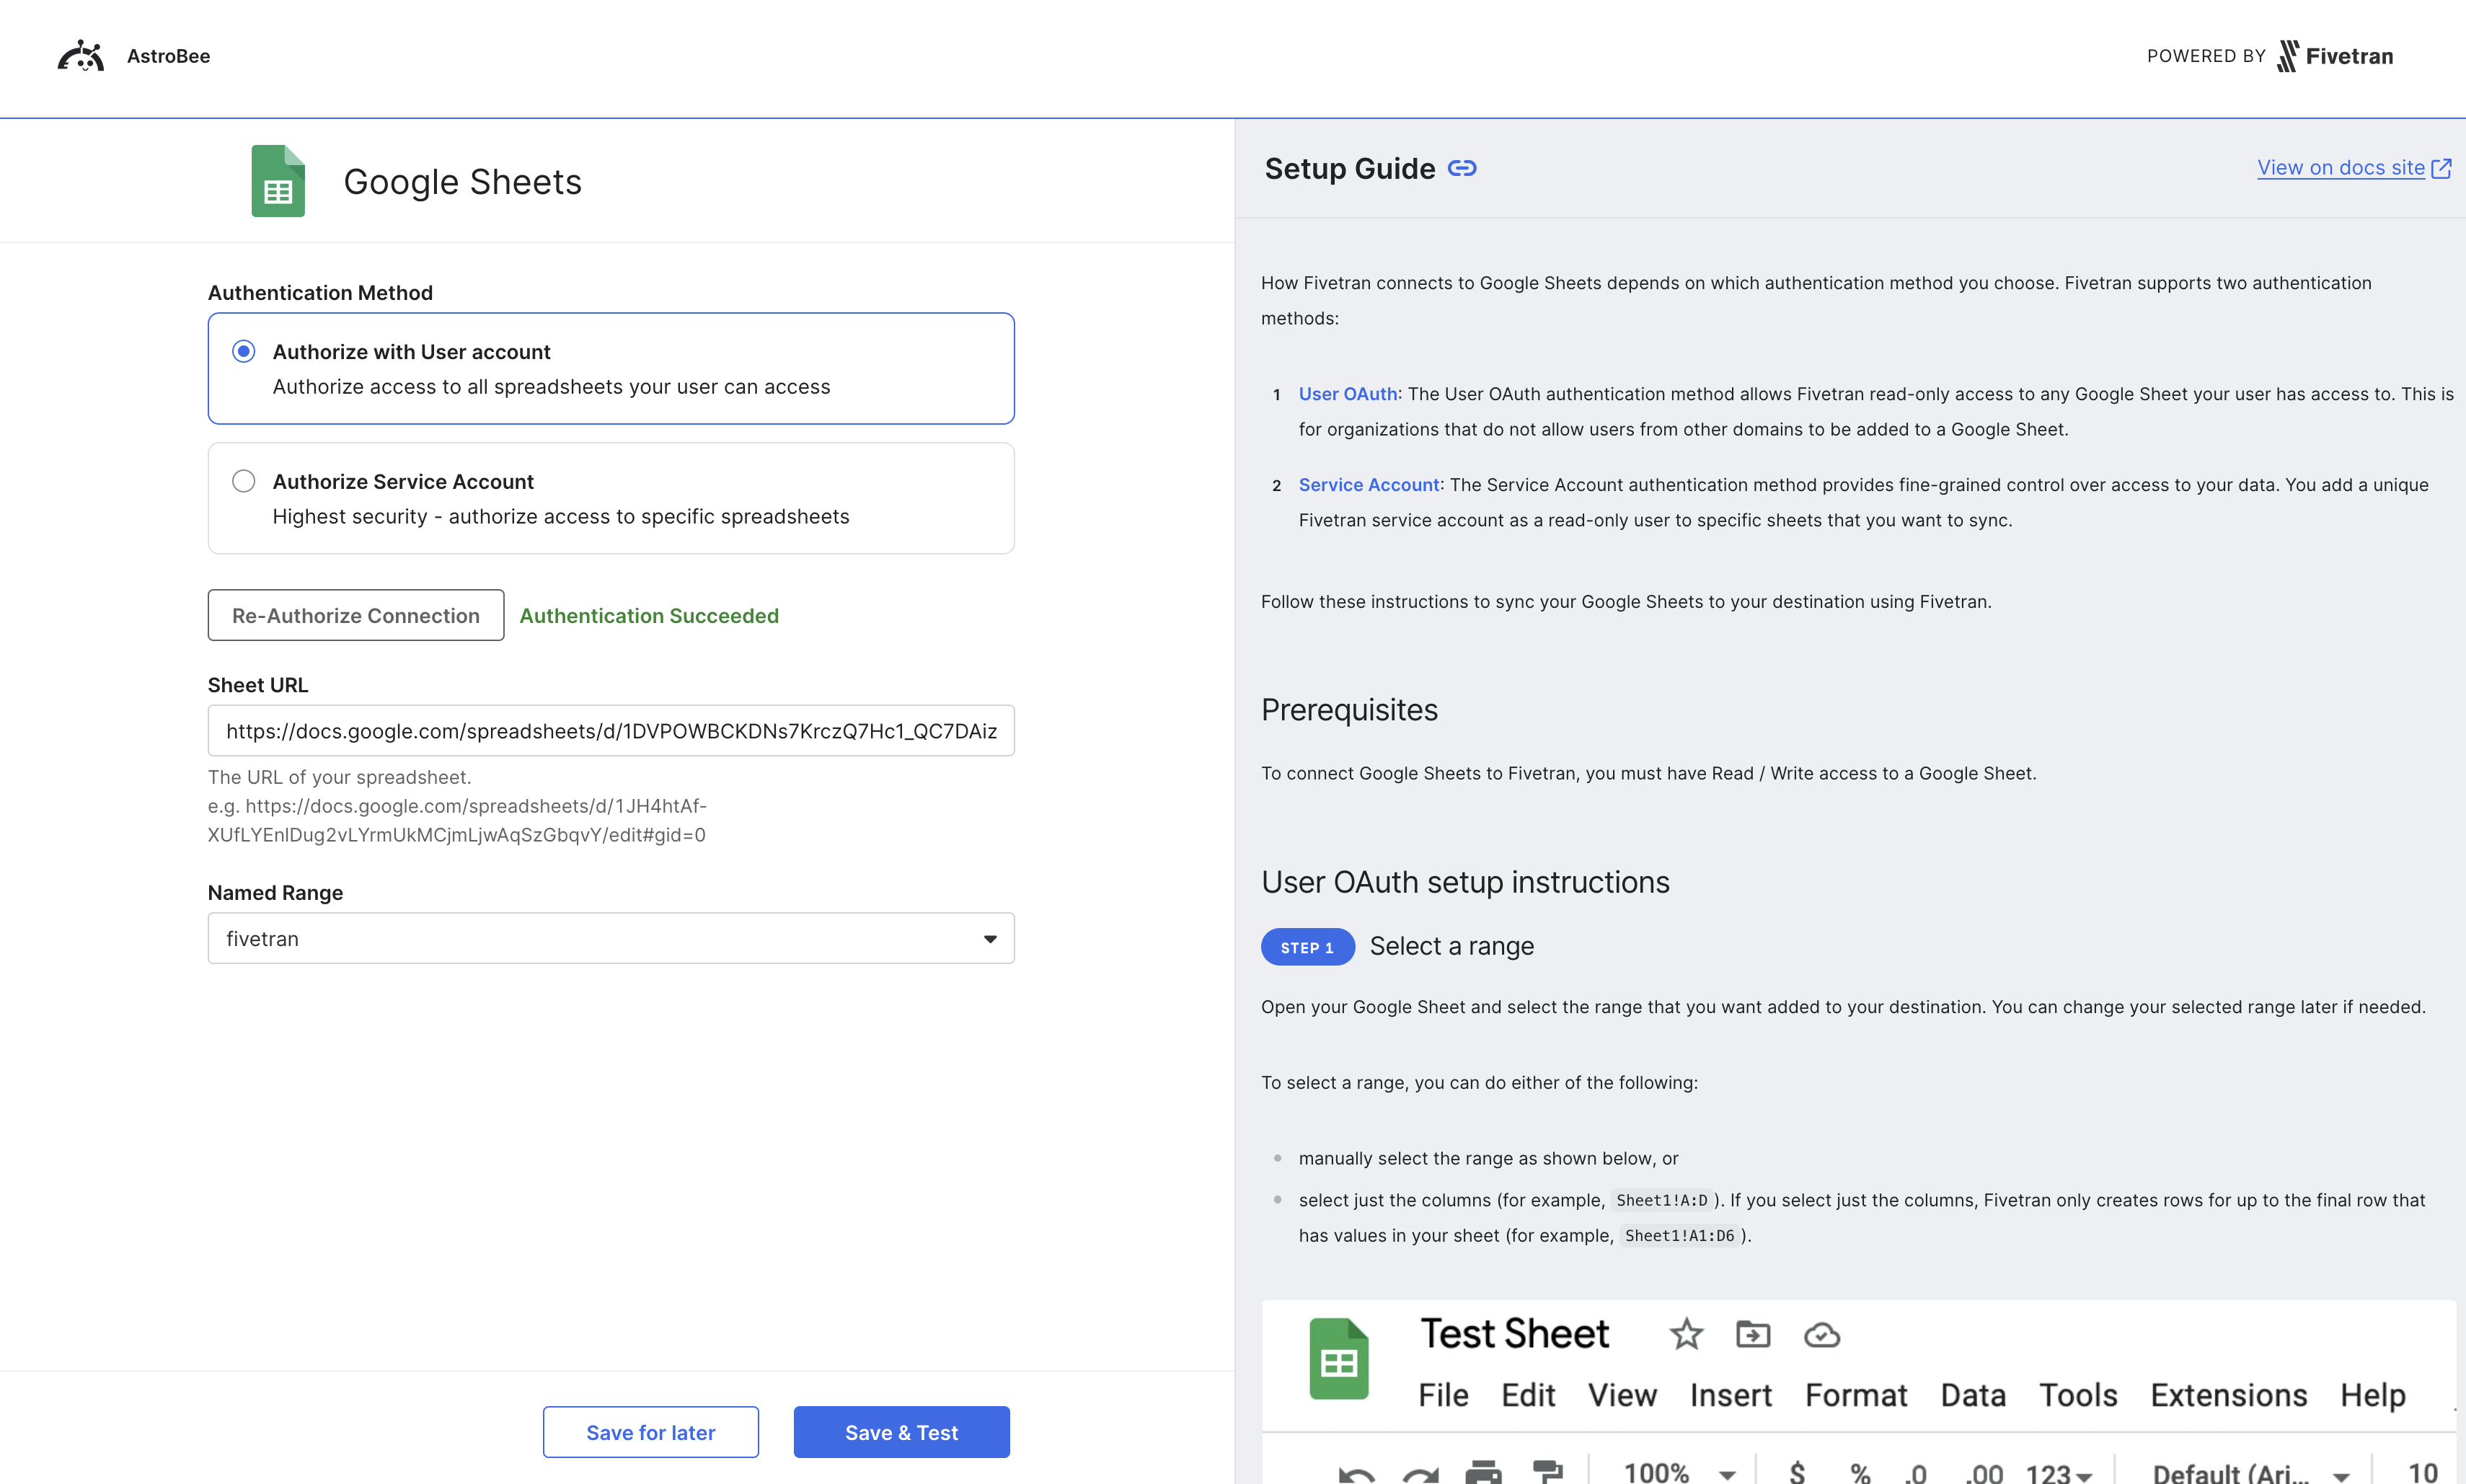Image resolution: width=2466 pixels, height=1484 pixels.
Task: Click the move-to-folder icon beside Test Sheet
Action: click(1753, 1334)
